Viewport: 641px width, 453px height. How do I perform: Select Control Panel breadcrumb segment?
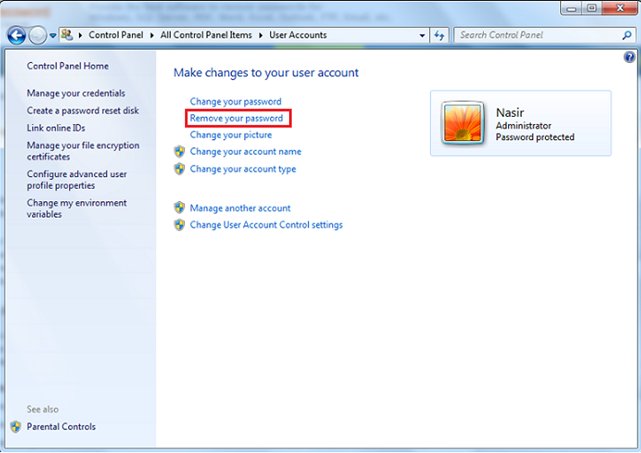click(116, 36)
